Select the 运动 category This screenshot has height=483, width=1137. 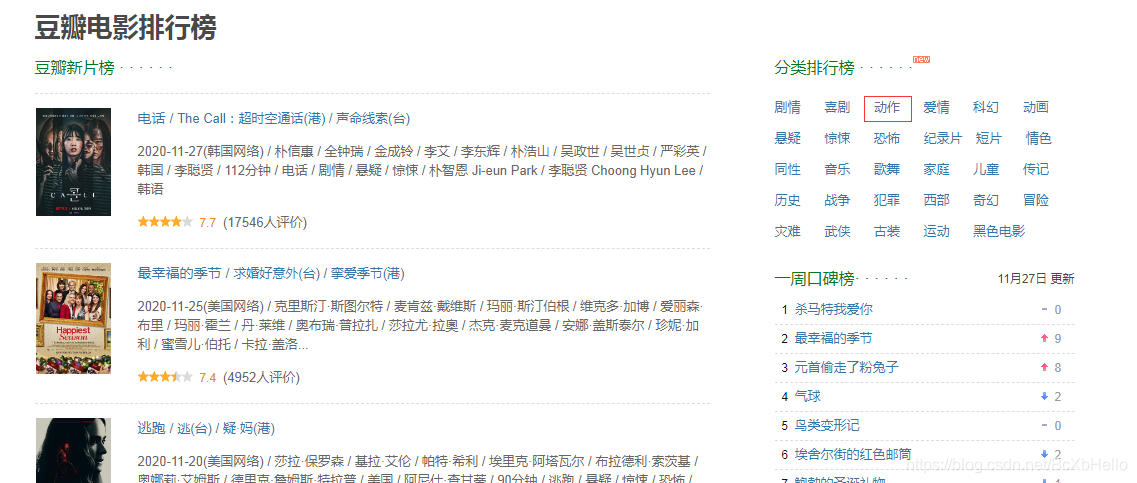point(936,231)
